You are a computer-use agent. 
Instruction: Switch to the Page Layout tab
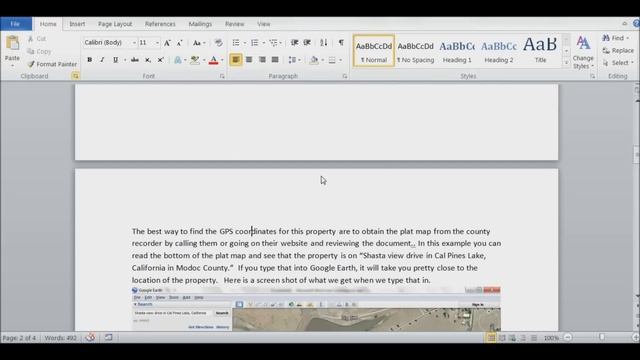[115, 24]
